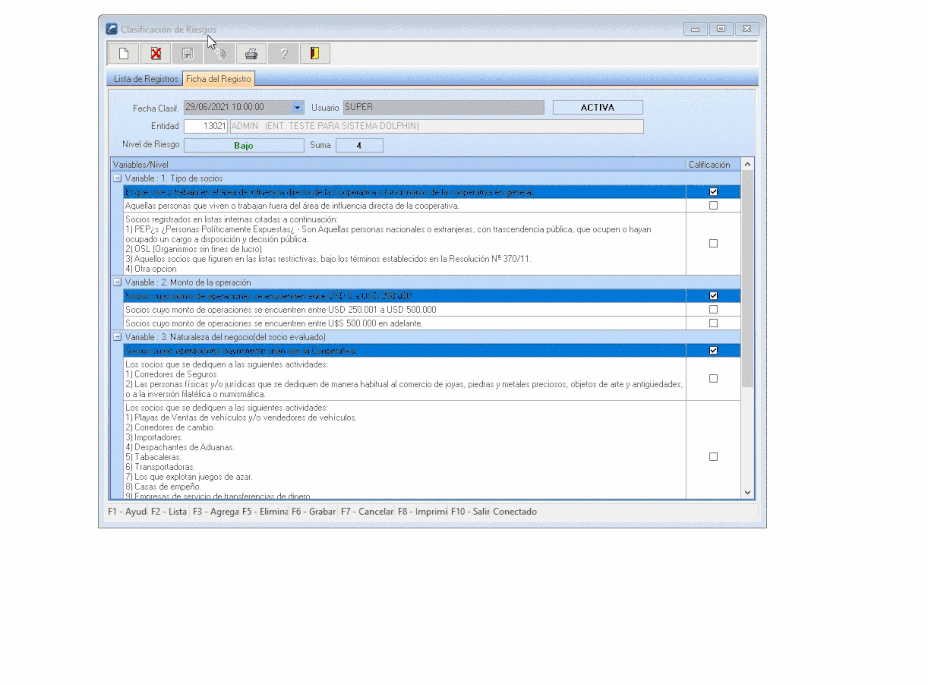Click 'Conectado' status bar entry
The image size is (928, 684).
tap(515, 512)
